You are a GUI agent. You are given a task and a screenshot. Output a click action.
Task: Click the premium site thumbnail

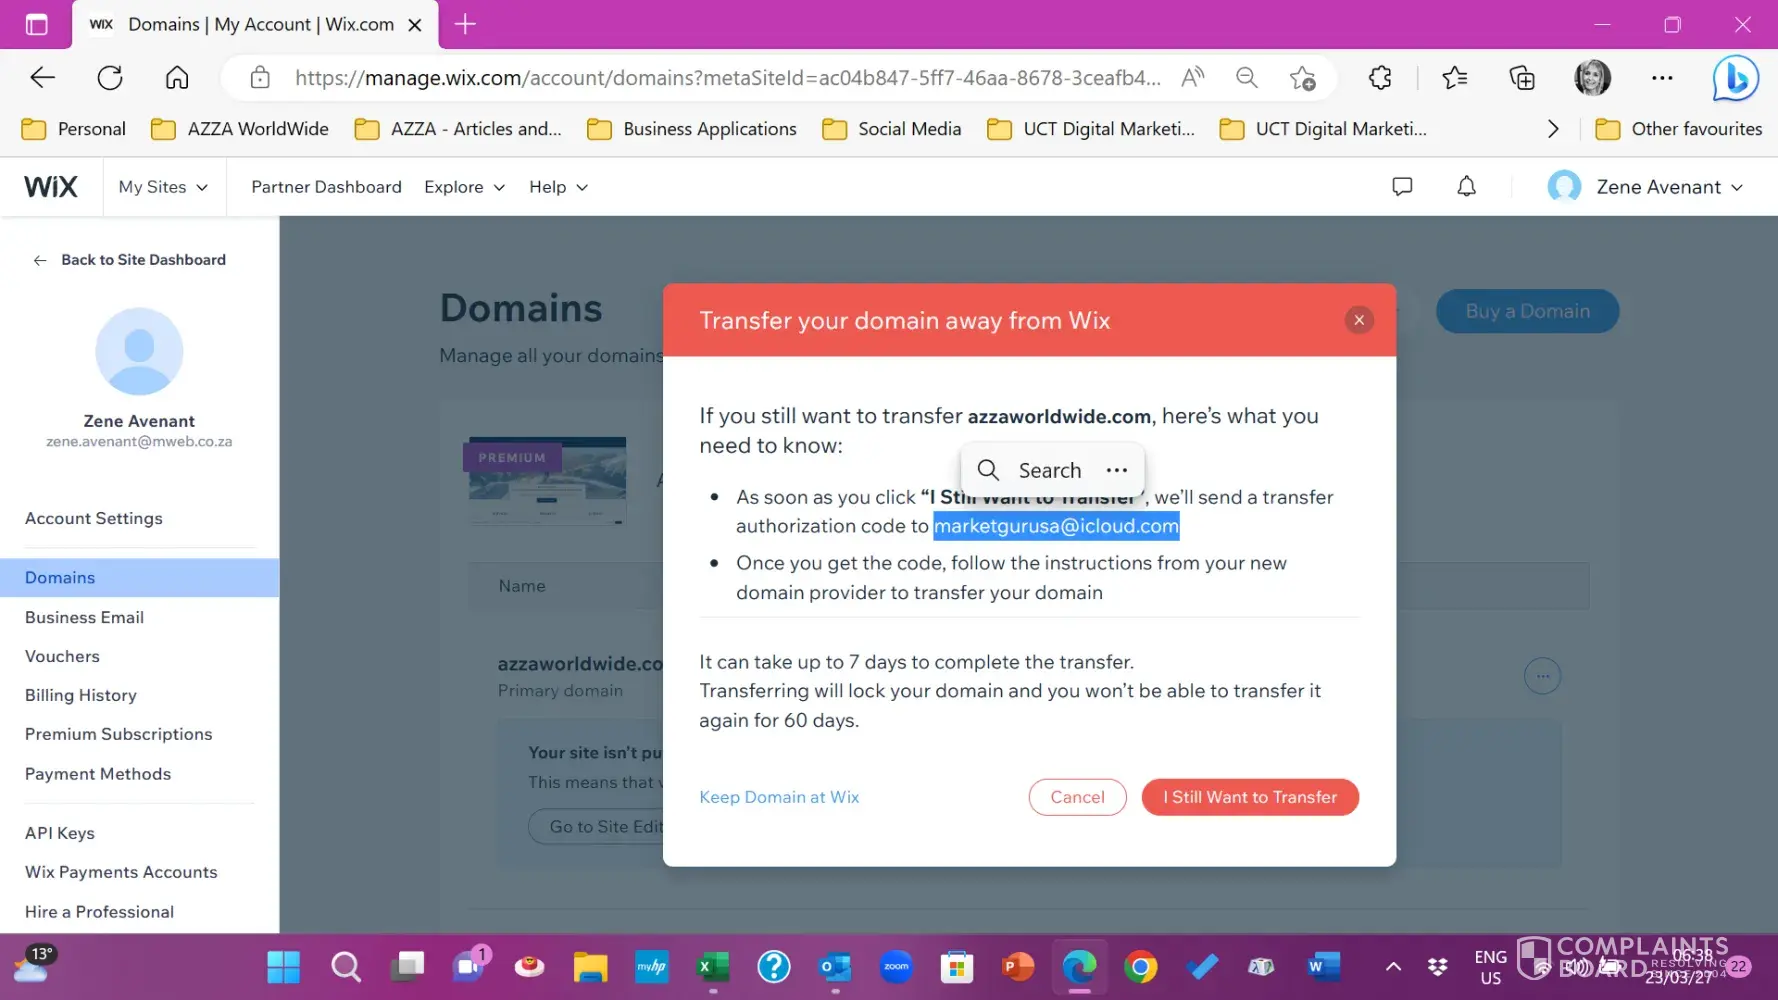tap(548, 482)
